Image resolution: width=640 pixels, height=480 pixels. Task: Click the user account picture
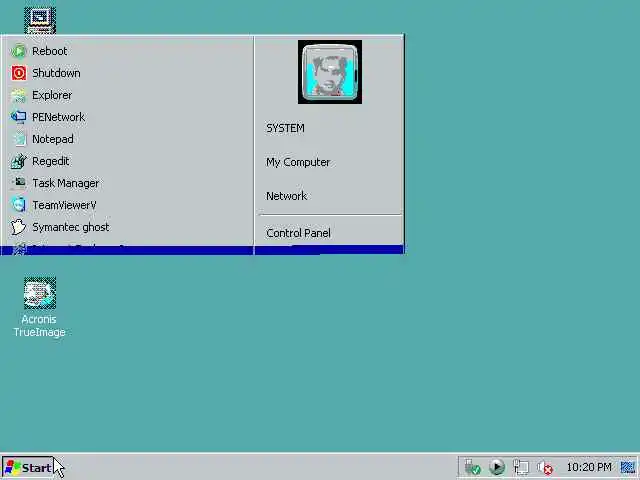point(330,72)
